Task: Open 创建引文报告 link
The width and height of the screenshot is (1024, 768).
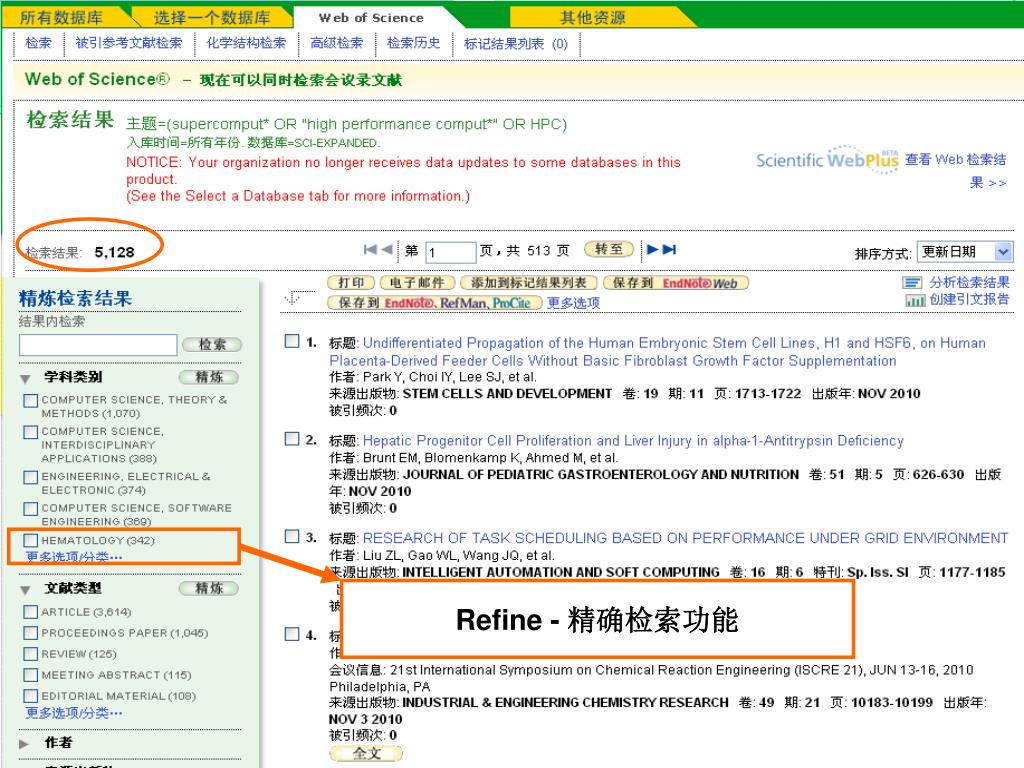Action: tap(969, 300)
